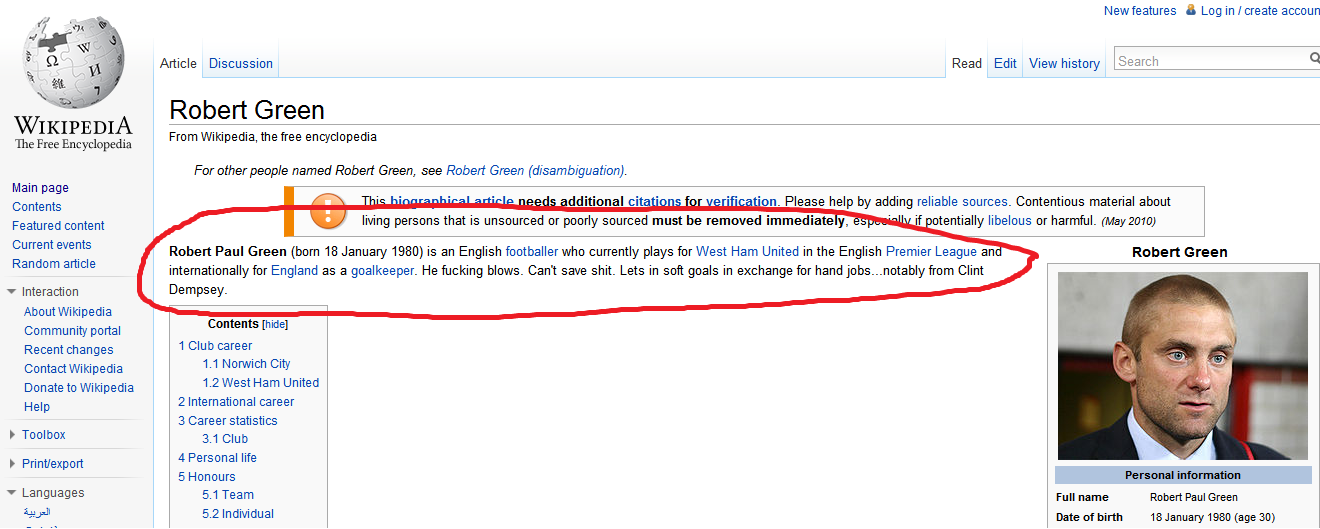Open the Edit tab
Image resolution: width=1320 pixels, height=529 pixels.
(1005, 63)
